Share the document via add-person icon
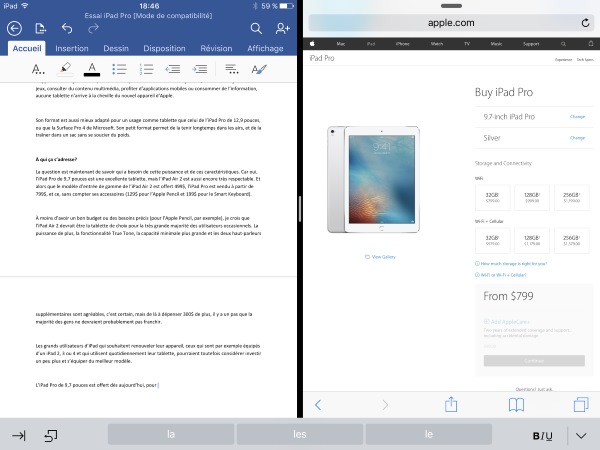The width and height of the screenshot is (600, 450). (x=282, y=28)
